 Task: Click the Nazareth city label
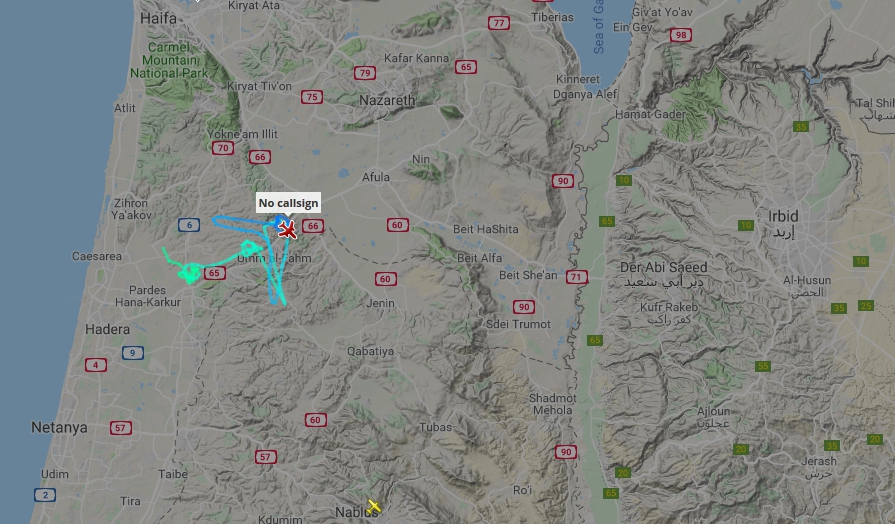[x=387, y=100]
